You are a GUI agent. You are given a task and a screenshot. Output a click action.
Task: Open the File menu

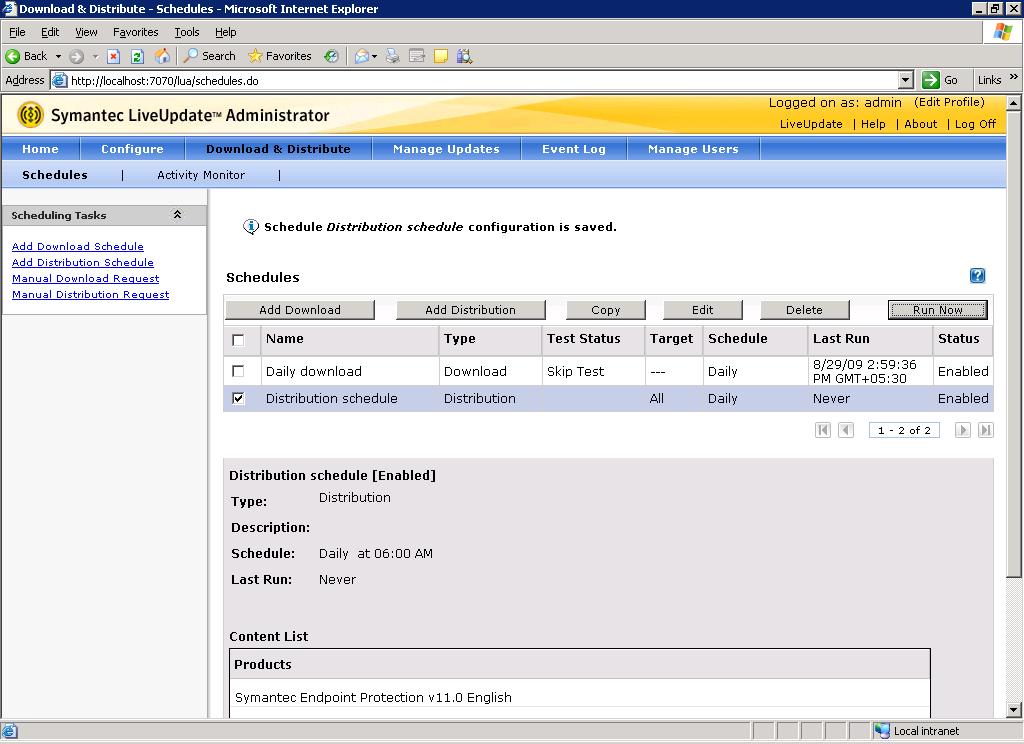click(x=17, y=32)
